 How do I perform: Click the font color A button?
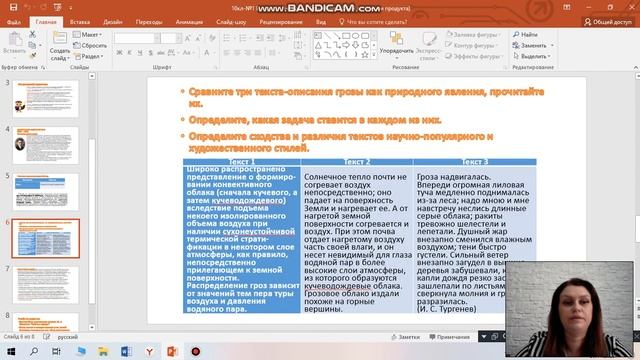(x=207, y=53)
